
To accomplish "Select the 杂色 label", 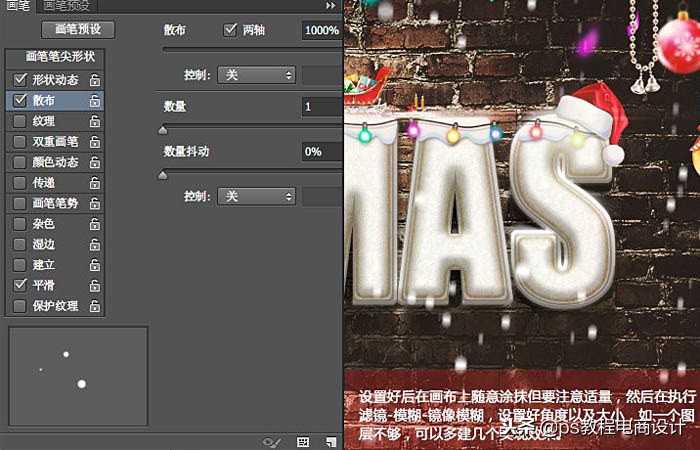I will pyautogui.click(x=44, y=224).
